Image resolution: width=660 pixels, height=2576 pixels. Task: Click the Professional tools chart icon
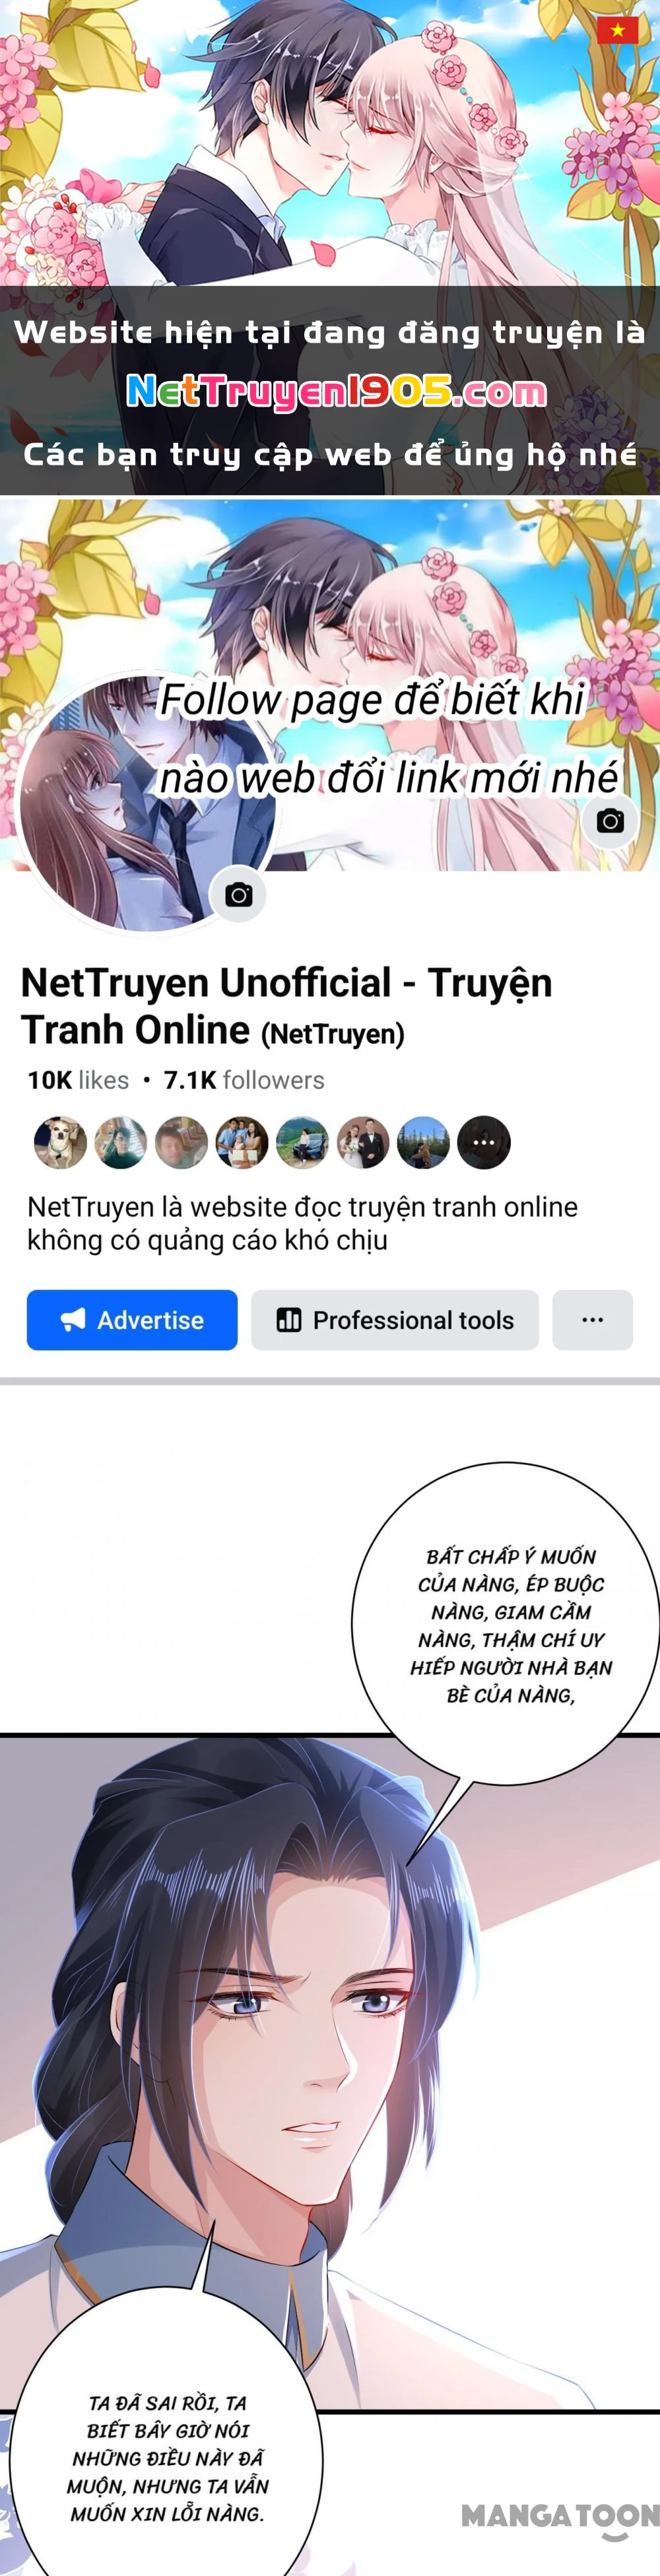pyautogui.click(x=289, y=1320)
